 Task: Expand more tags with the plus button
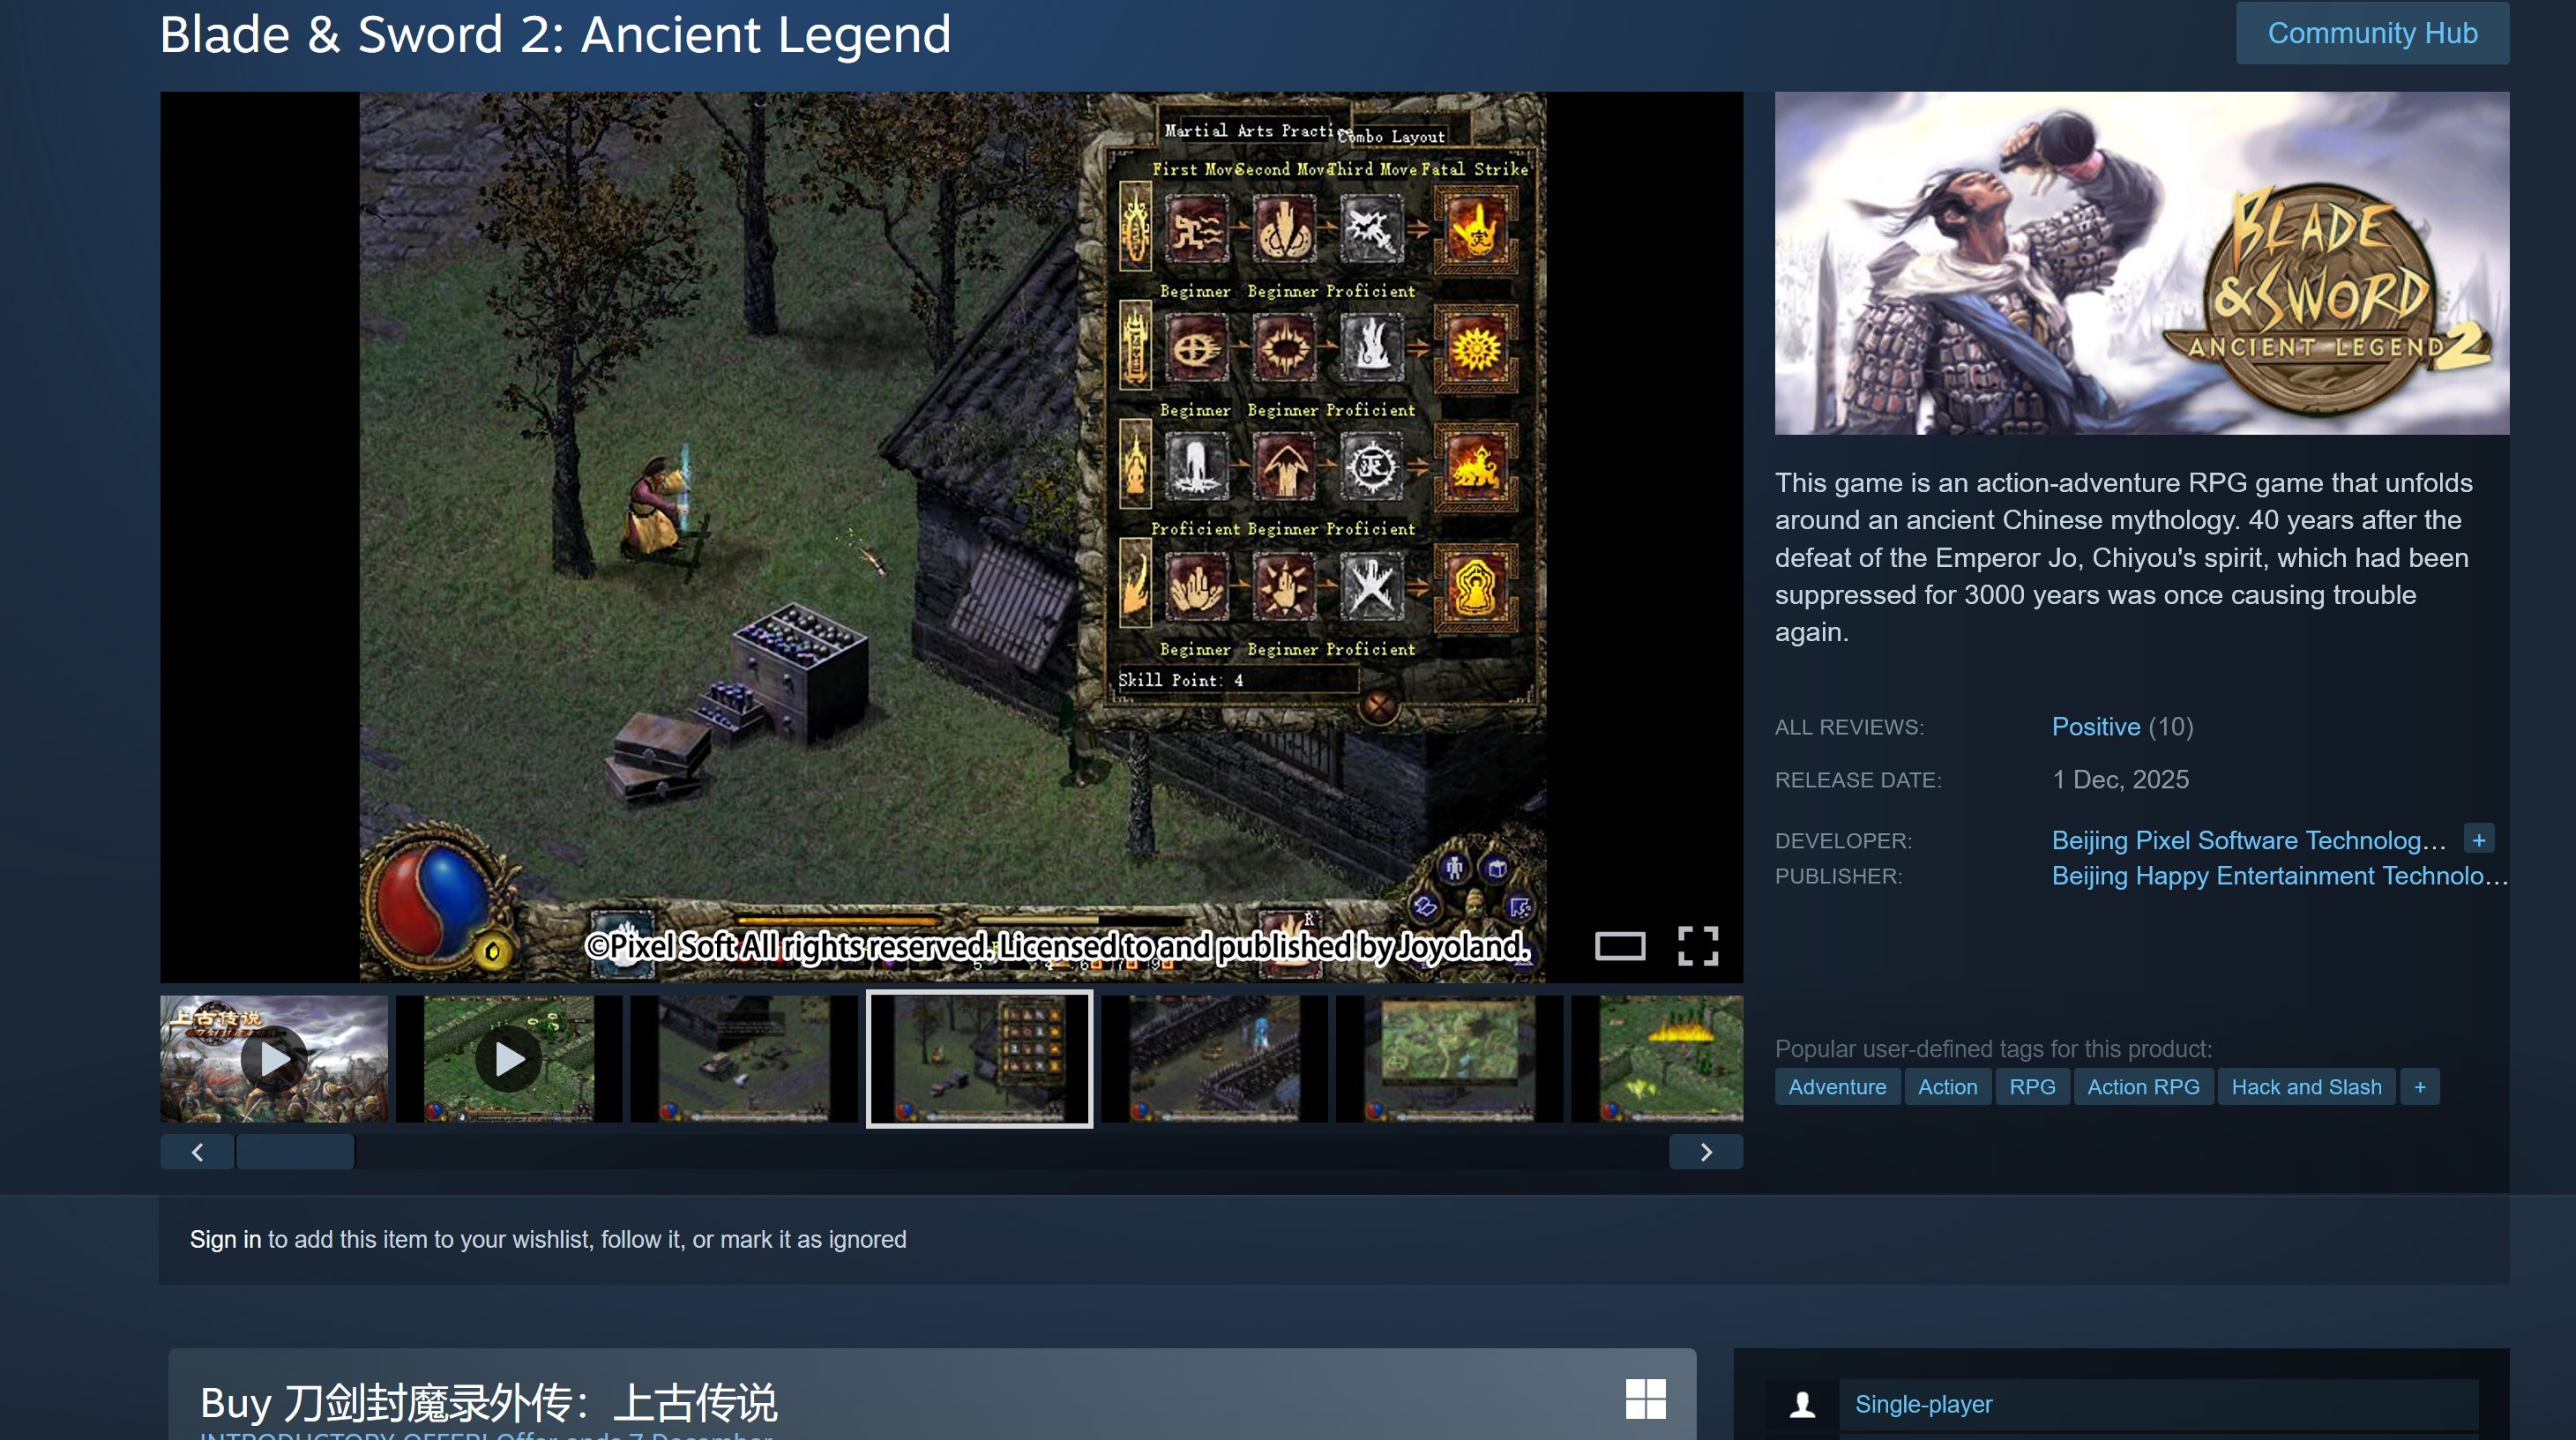coord(2419,1087)
